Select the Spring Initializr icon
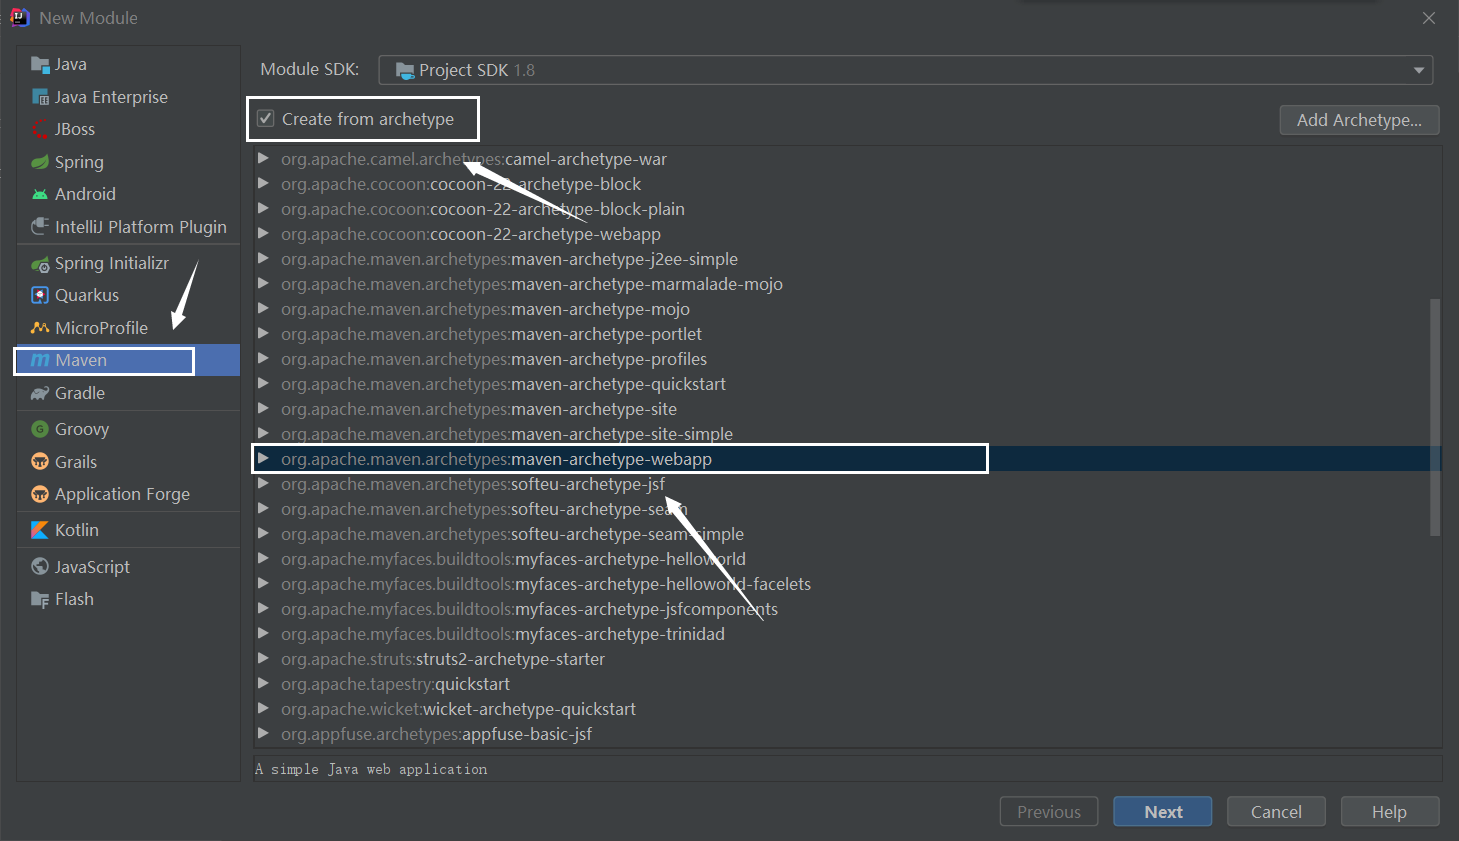This screenshot has height=841, width=1459. [x=40, y=264]
